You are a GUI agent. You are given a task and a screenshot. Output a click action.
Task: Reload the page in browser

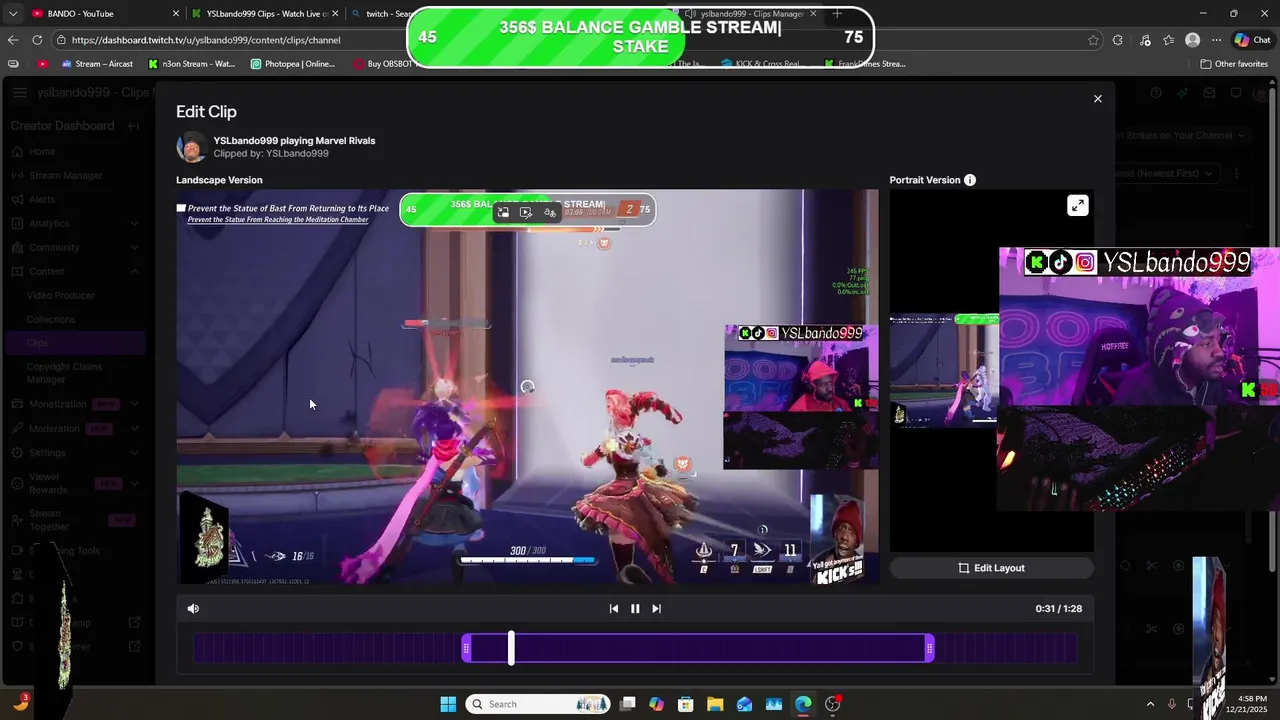tap(37, 40)
